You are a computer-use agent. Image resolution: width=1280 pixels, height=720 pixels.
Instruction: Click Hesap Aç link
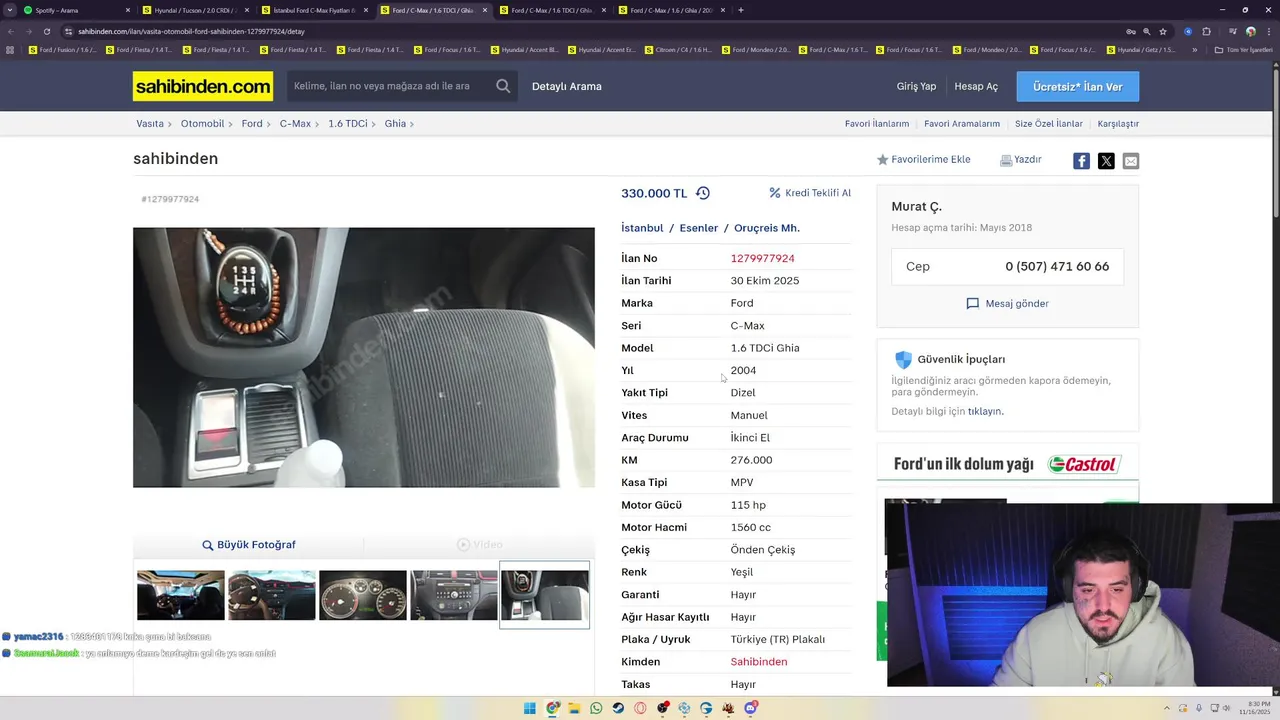click(x=976, y=87)
